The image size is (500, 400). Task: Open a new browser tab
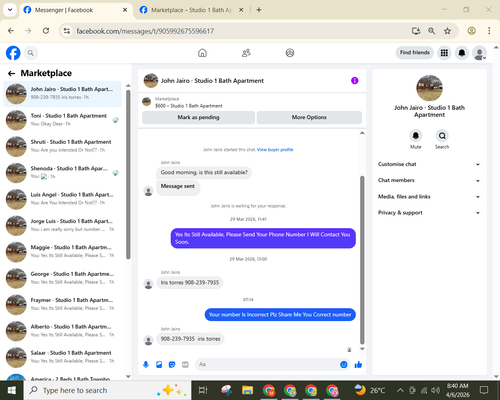259,10
